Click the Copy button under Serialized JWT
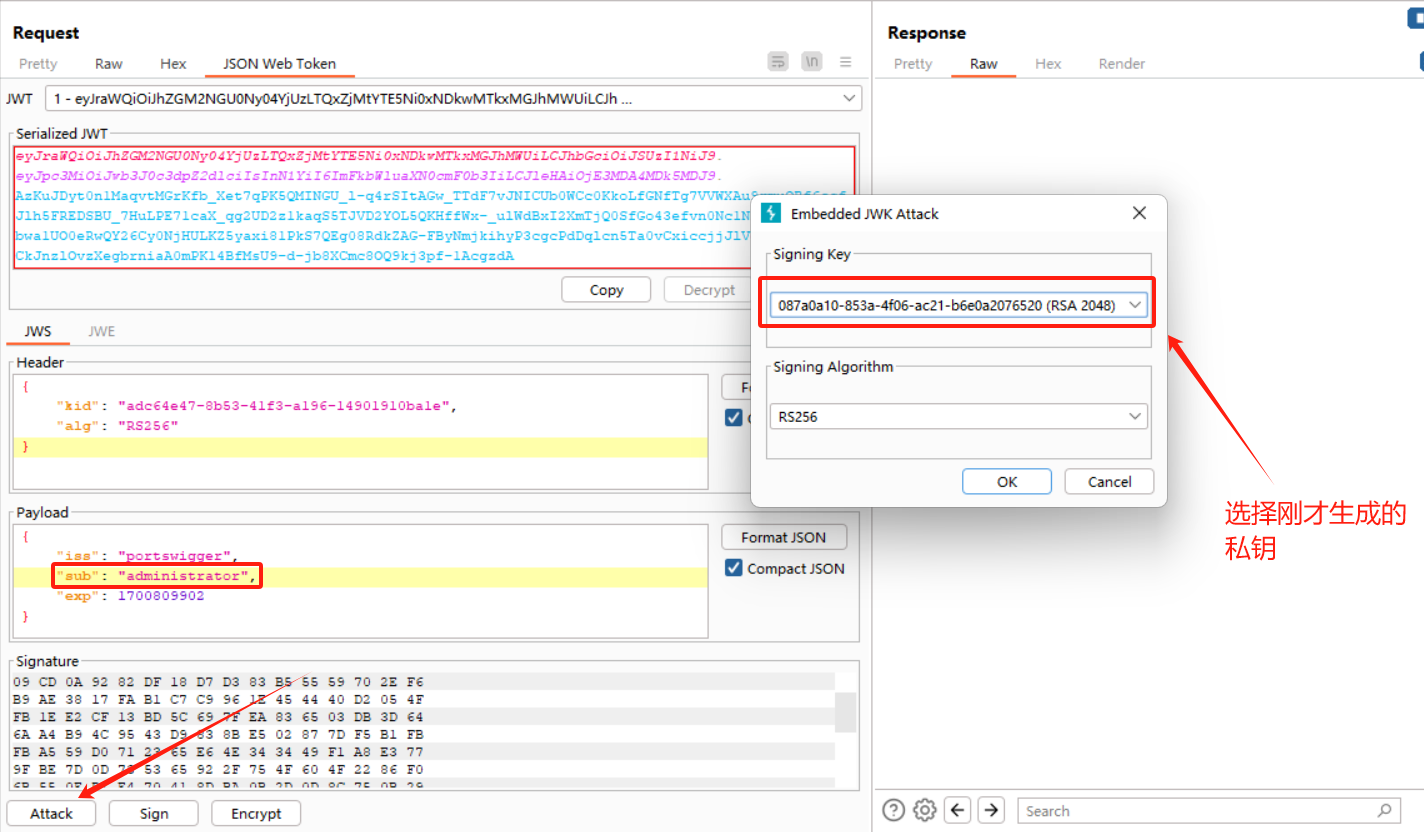 click(x=606, y=290)
